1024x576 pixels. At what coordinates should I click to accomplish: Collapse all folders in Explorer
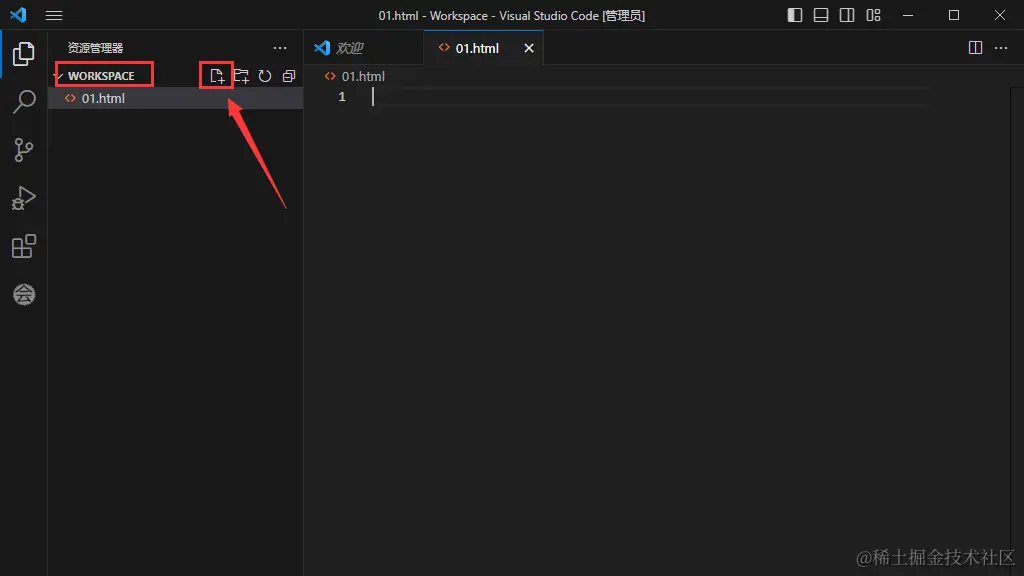(289, 76)
